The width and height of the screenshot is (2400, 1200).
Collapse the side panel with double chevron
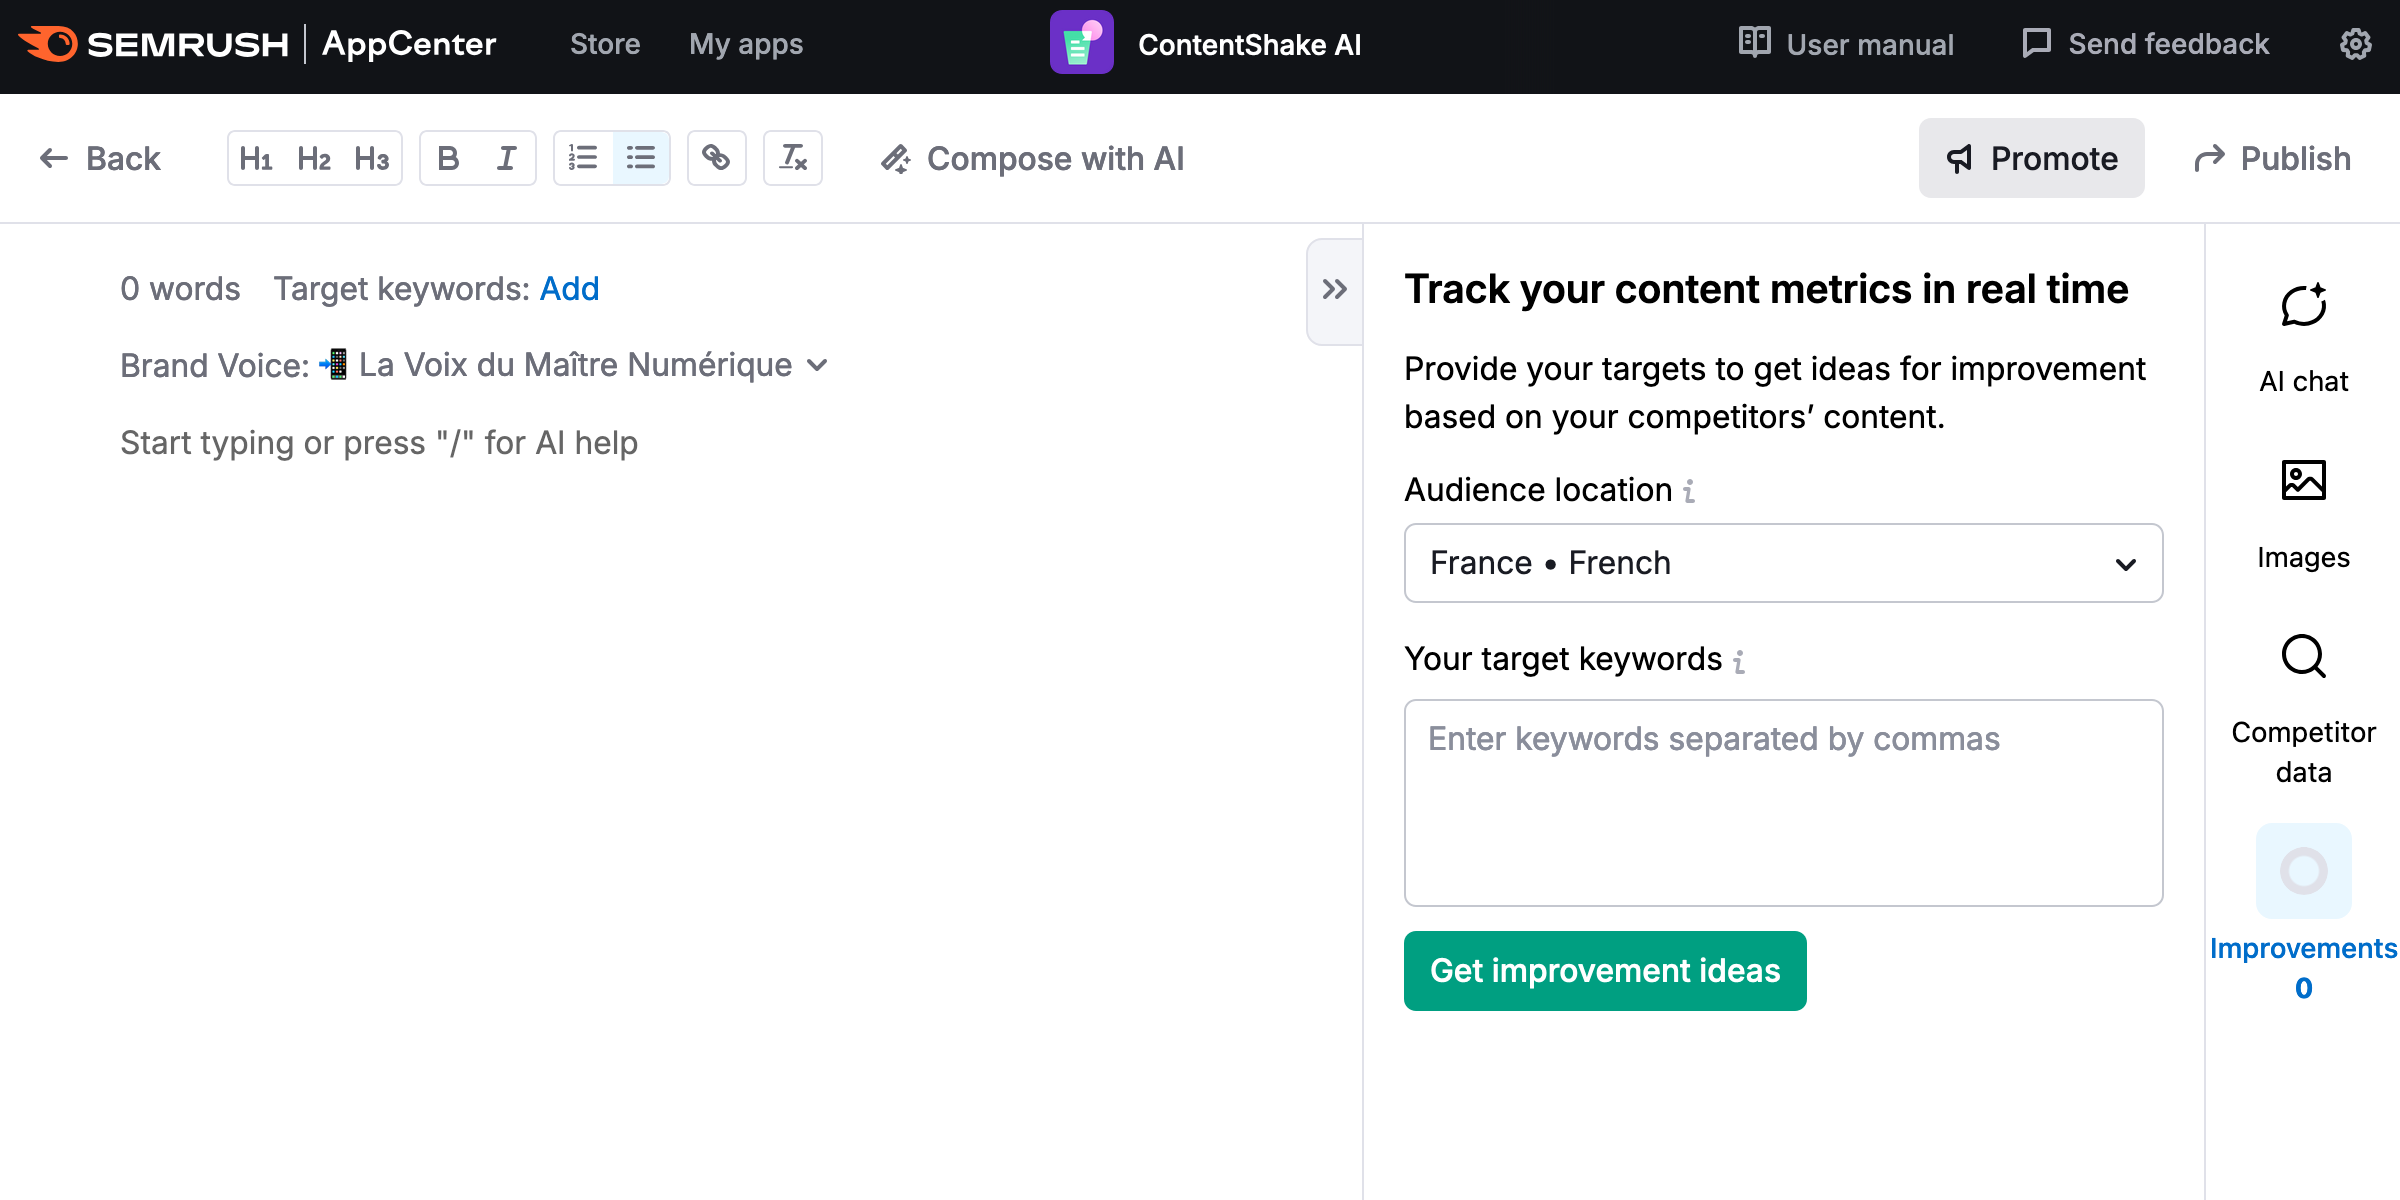click(1334, 290)
